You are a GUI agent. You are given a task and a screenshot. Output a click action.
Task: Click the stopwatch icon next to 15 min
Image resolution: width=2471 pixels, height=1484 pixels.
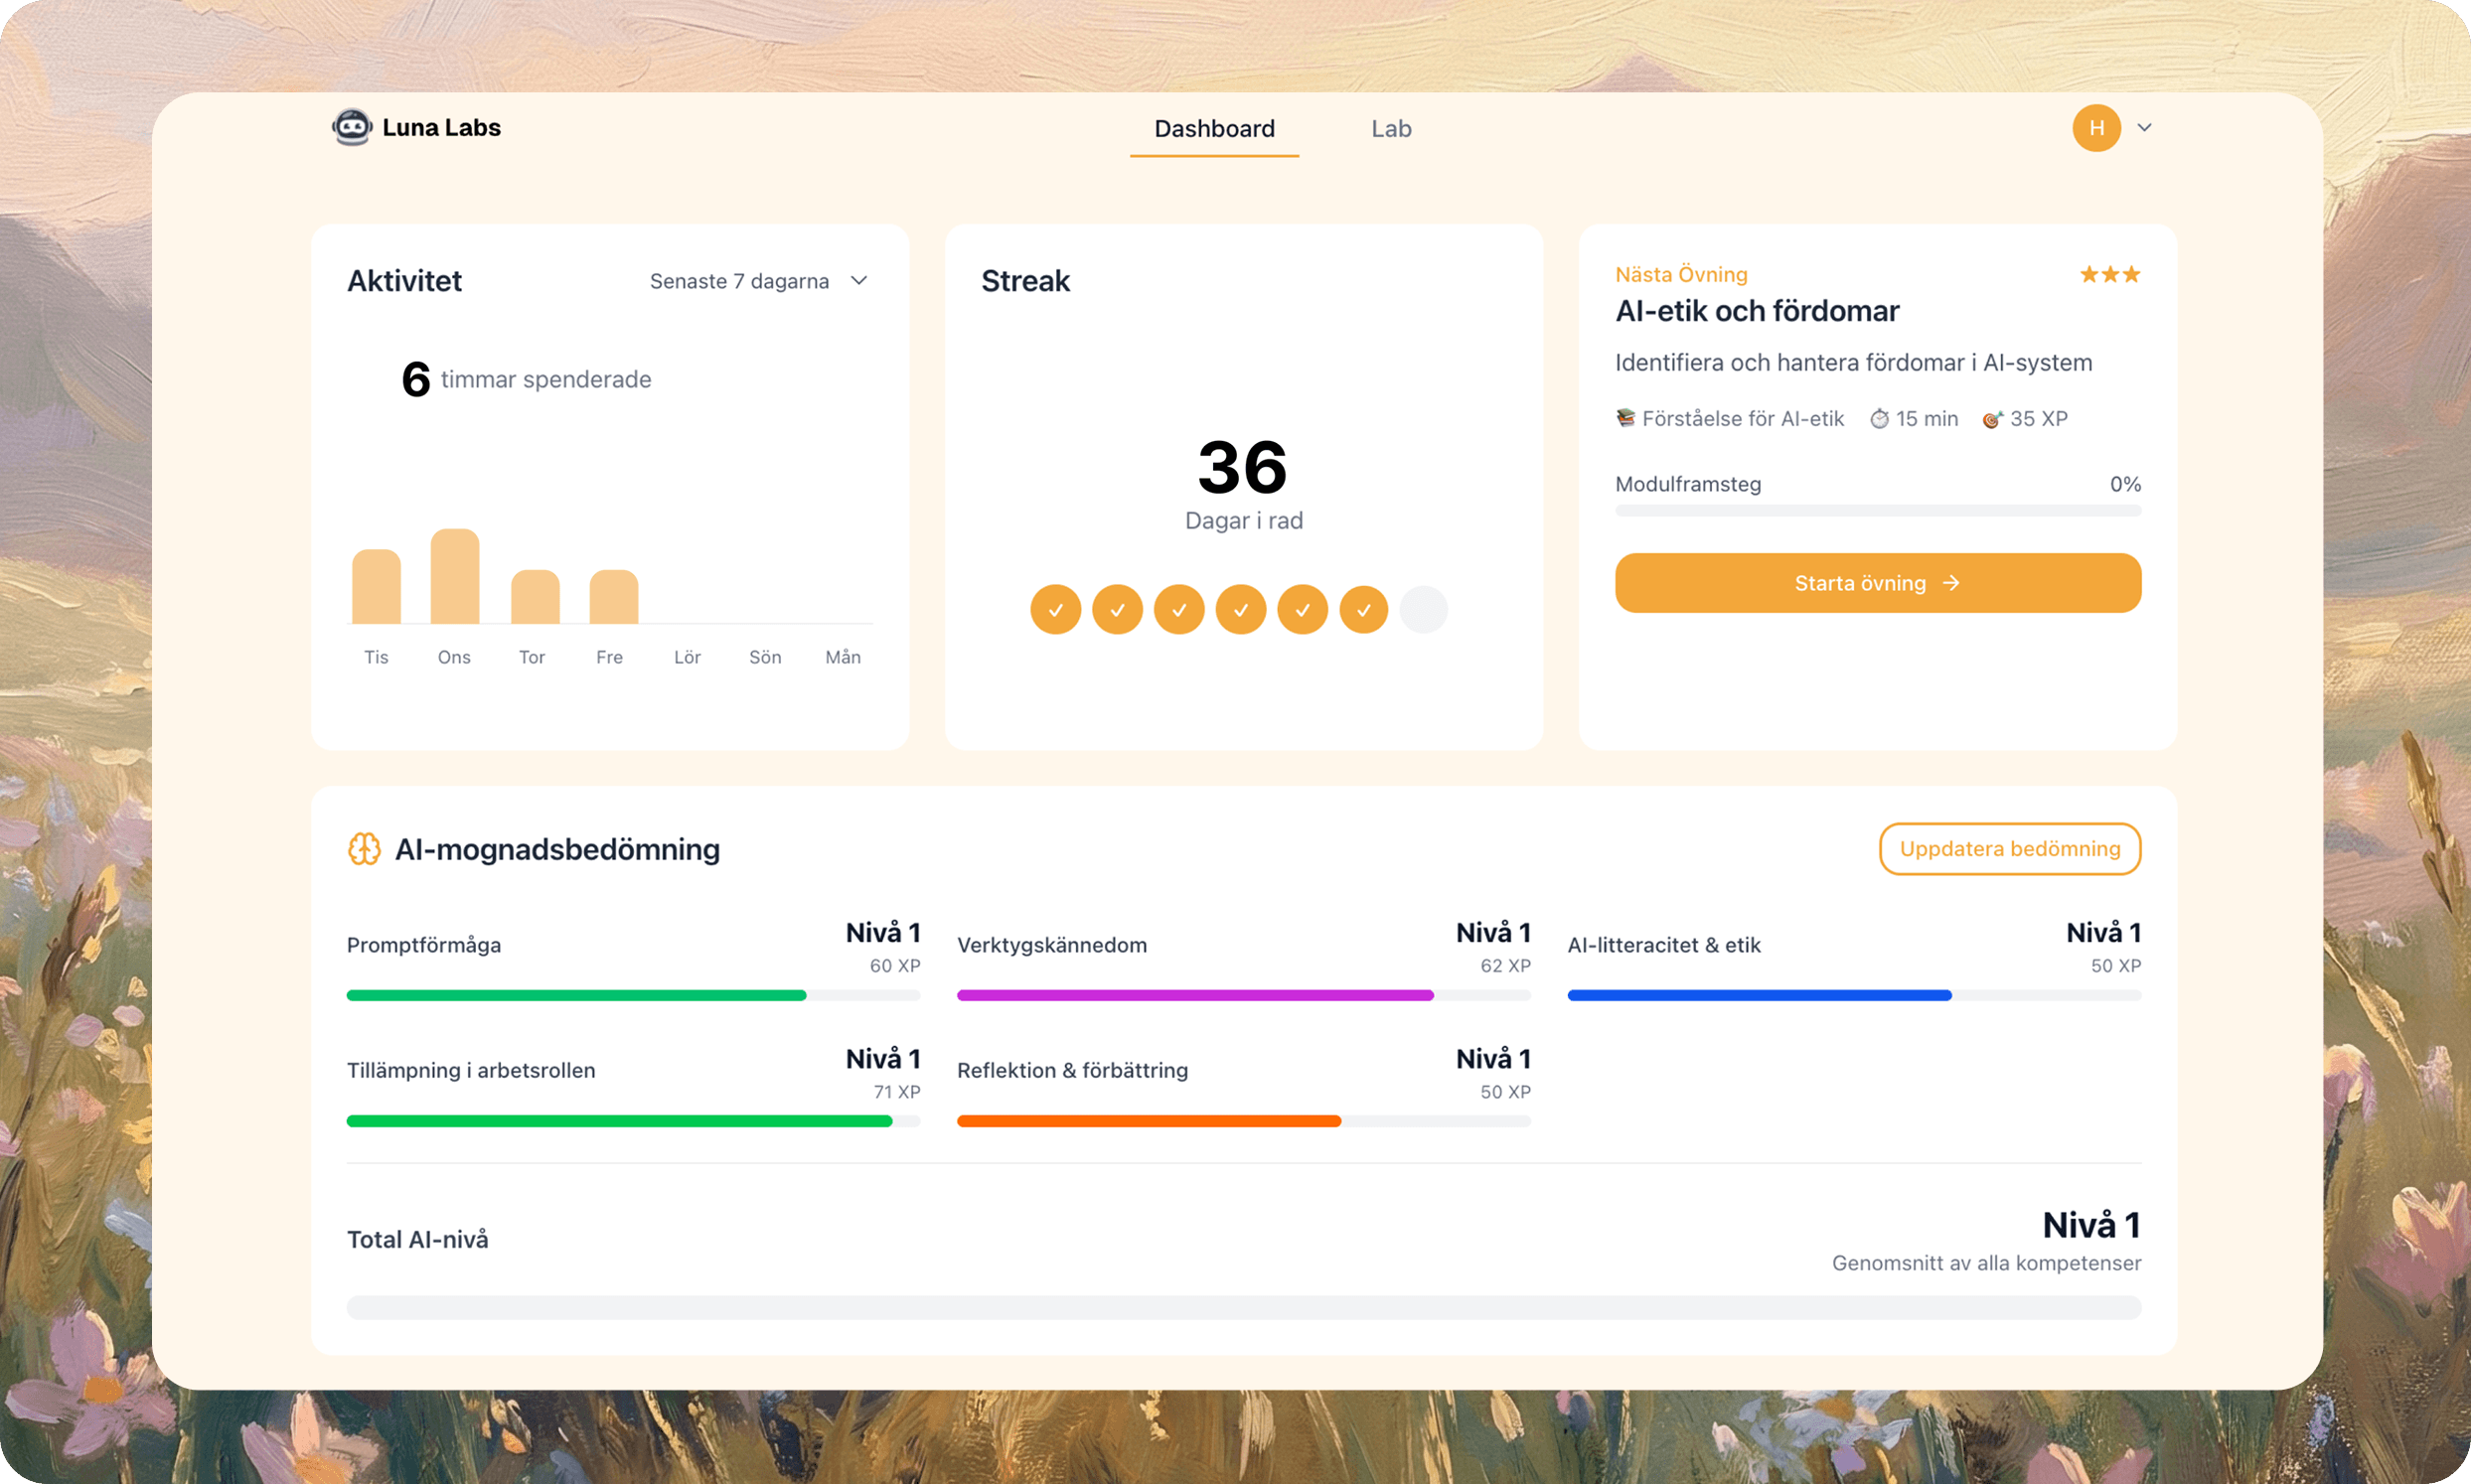tap(1879, 419)
